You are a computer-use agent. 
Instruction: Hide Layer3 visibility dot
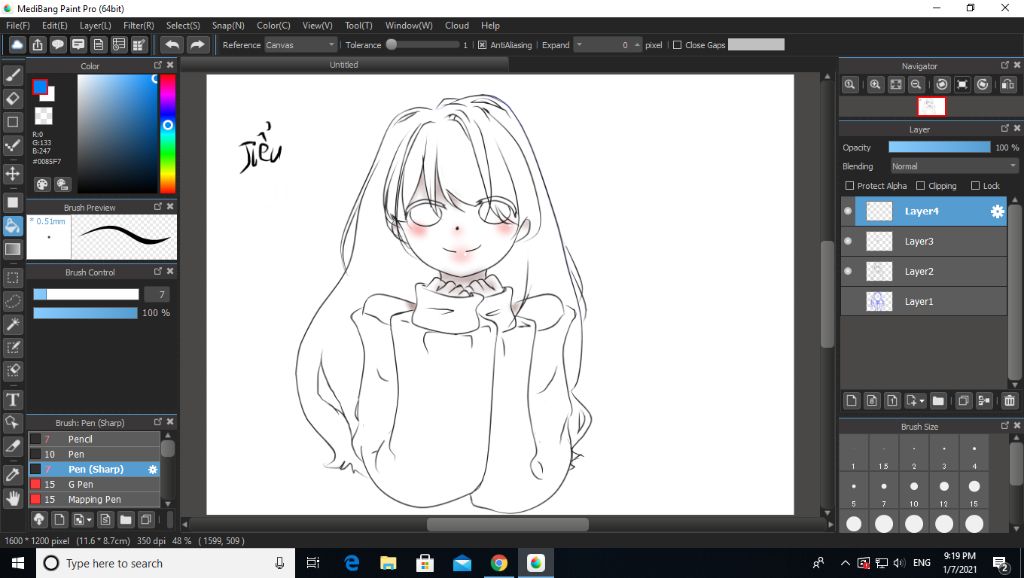pyautogui.click(x=848, y=241)
